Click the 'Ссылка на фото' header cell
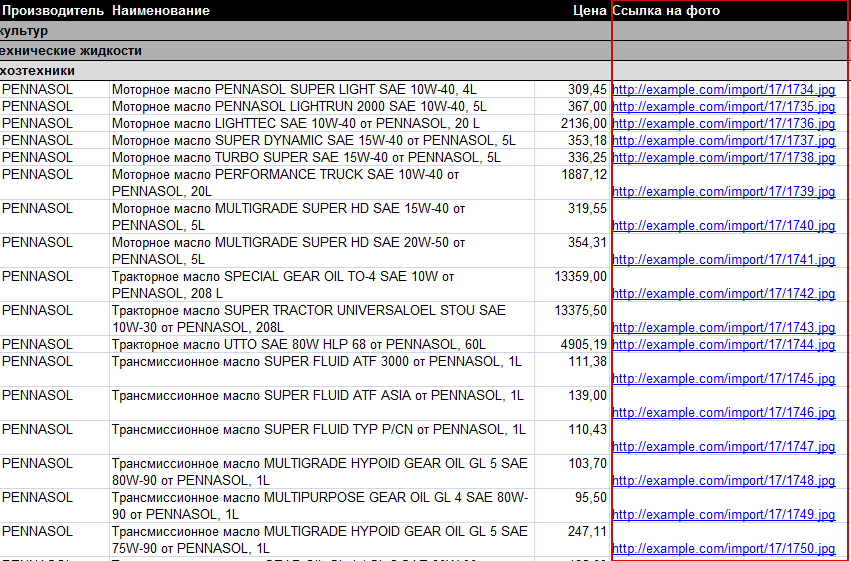The image size is (851, 561). [x=666, y=11]
